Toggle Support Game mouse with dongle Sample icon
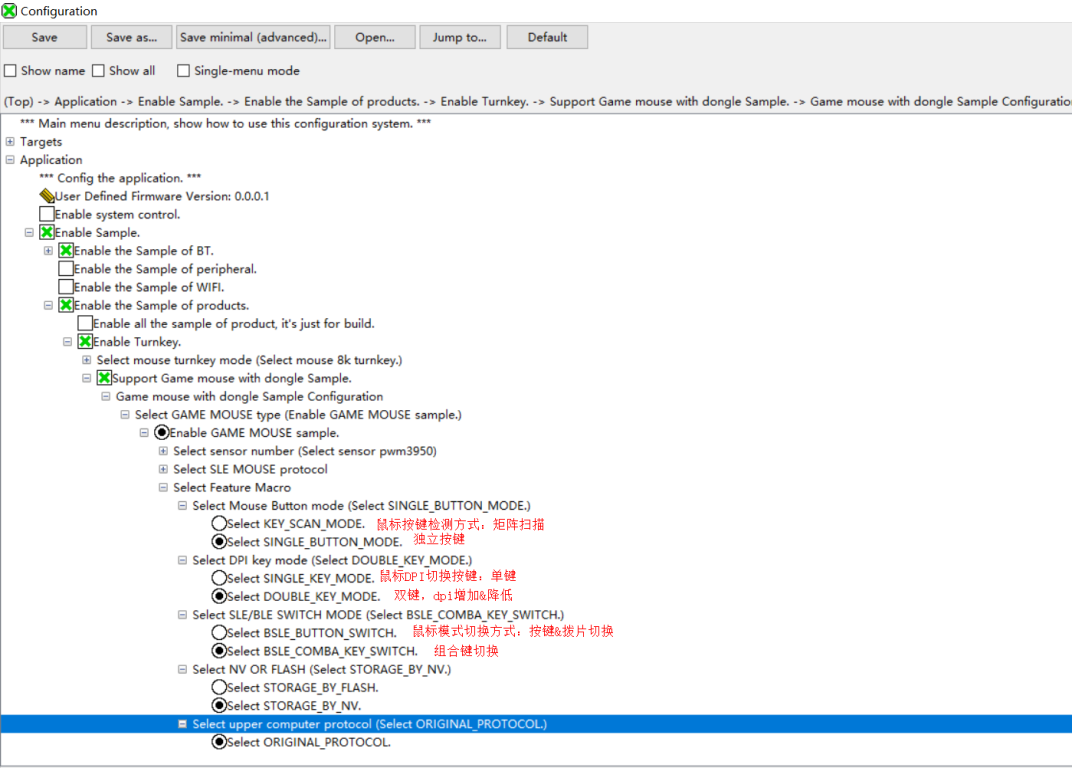 pos(104,378)
